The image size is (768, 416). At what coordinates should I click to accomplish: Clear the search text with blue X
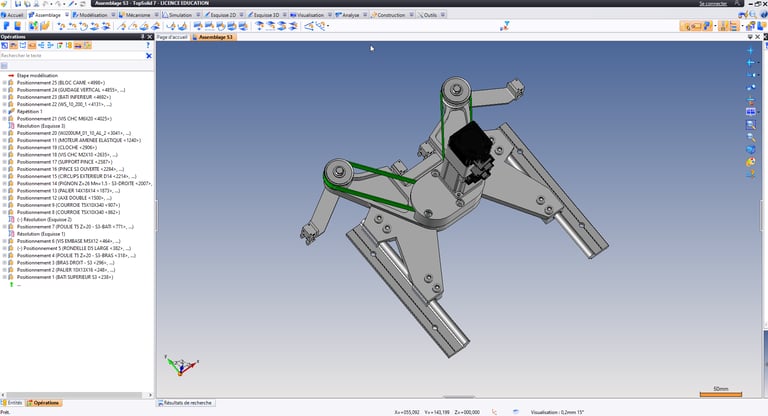click(x=149, y=56)
